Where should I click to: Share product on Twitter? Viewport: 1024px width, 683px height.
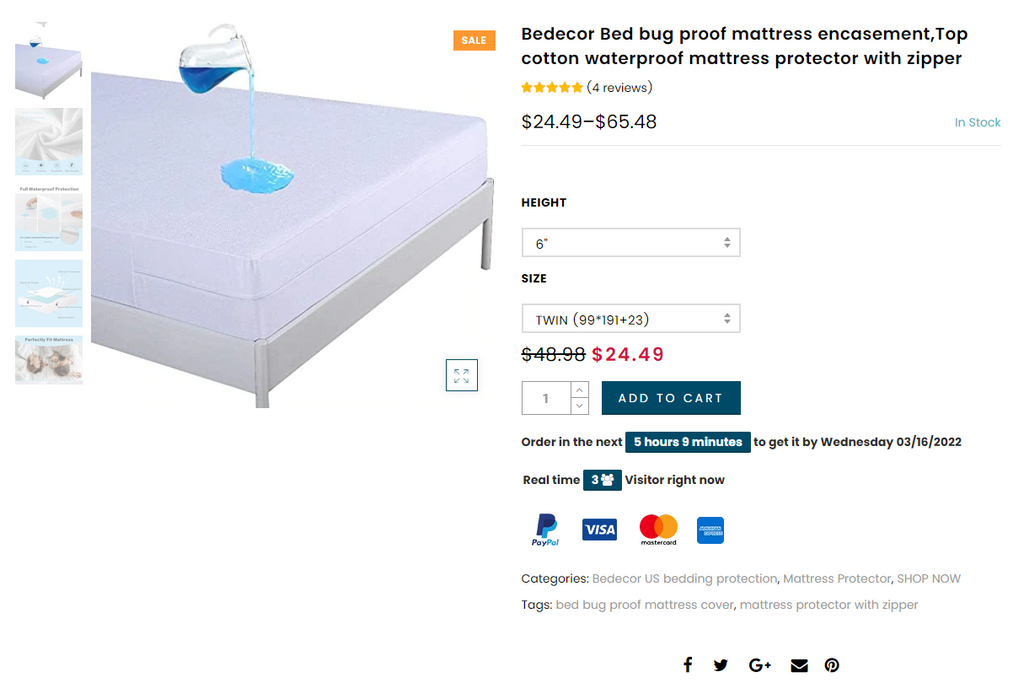tap(721, 665)
